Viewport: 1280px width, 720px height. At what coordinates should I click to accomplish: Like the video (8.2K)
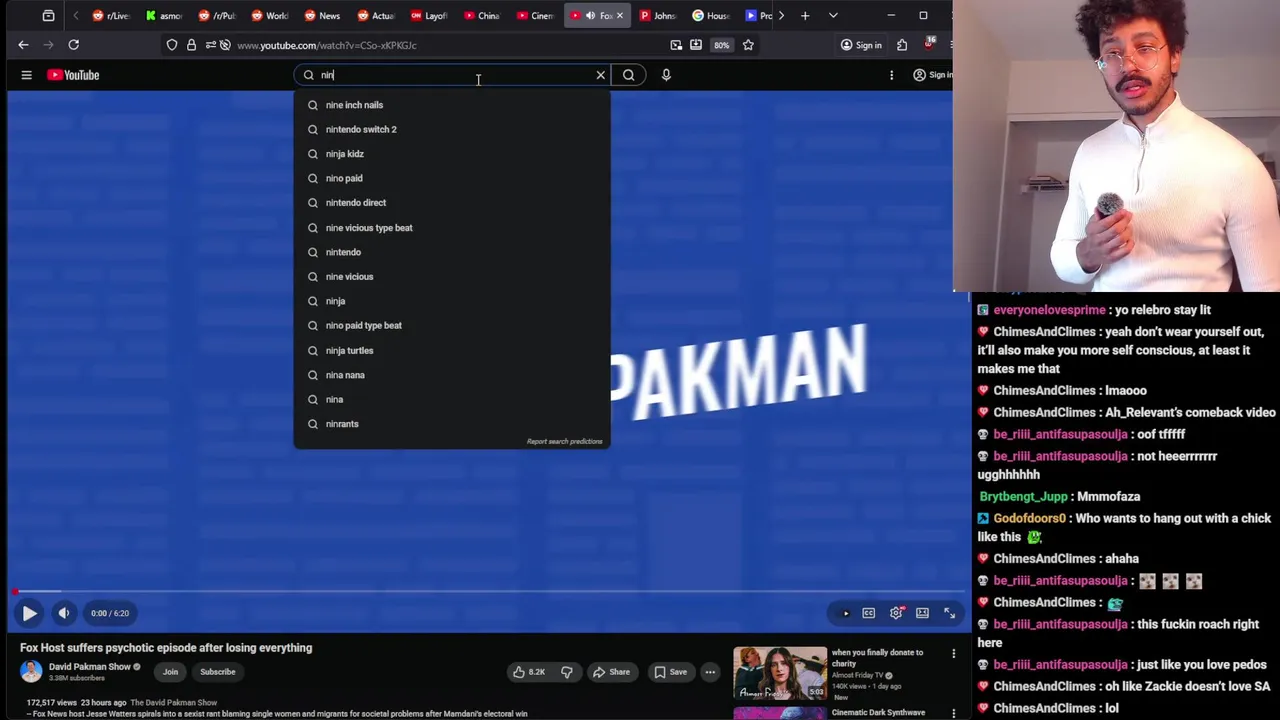pyautogui.click(x=529, y=672)
